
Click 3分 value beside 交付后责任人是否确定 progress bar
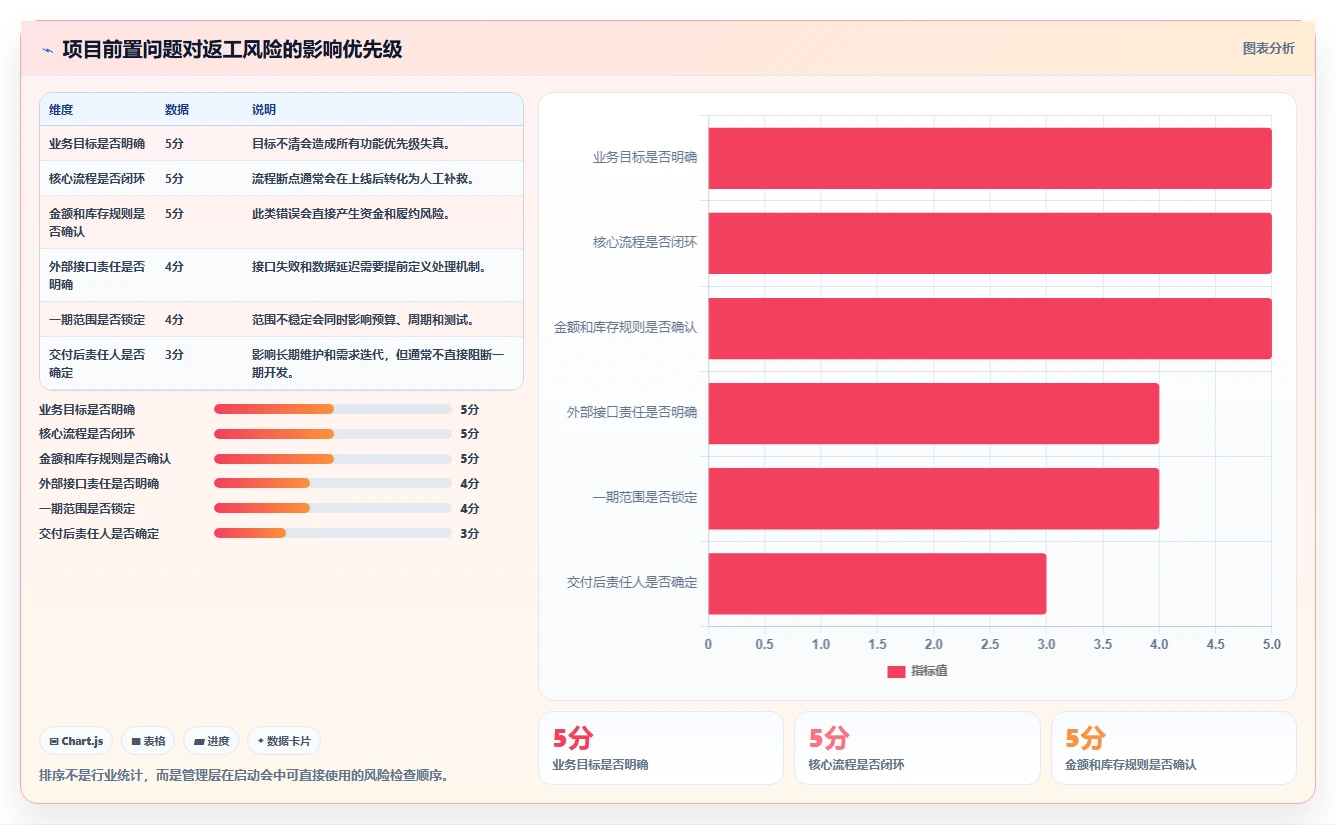470,534
